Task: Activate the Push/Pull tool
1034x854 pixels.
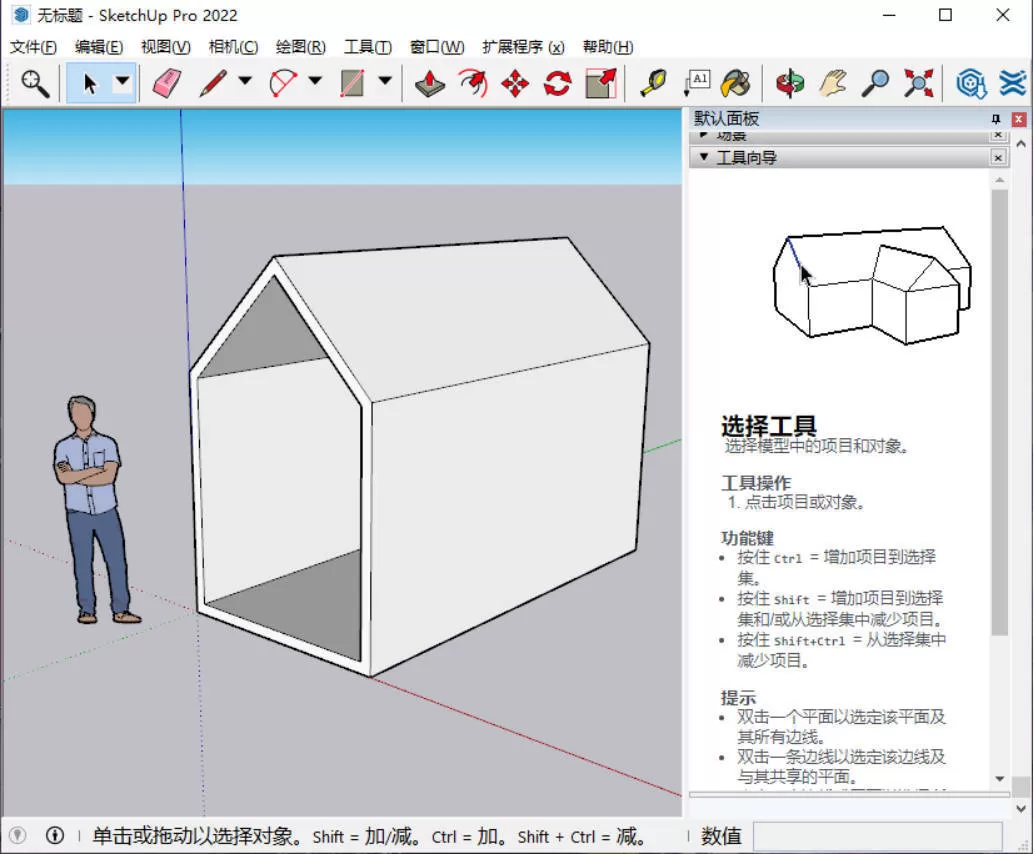Action: pos(430,83)
